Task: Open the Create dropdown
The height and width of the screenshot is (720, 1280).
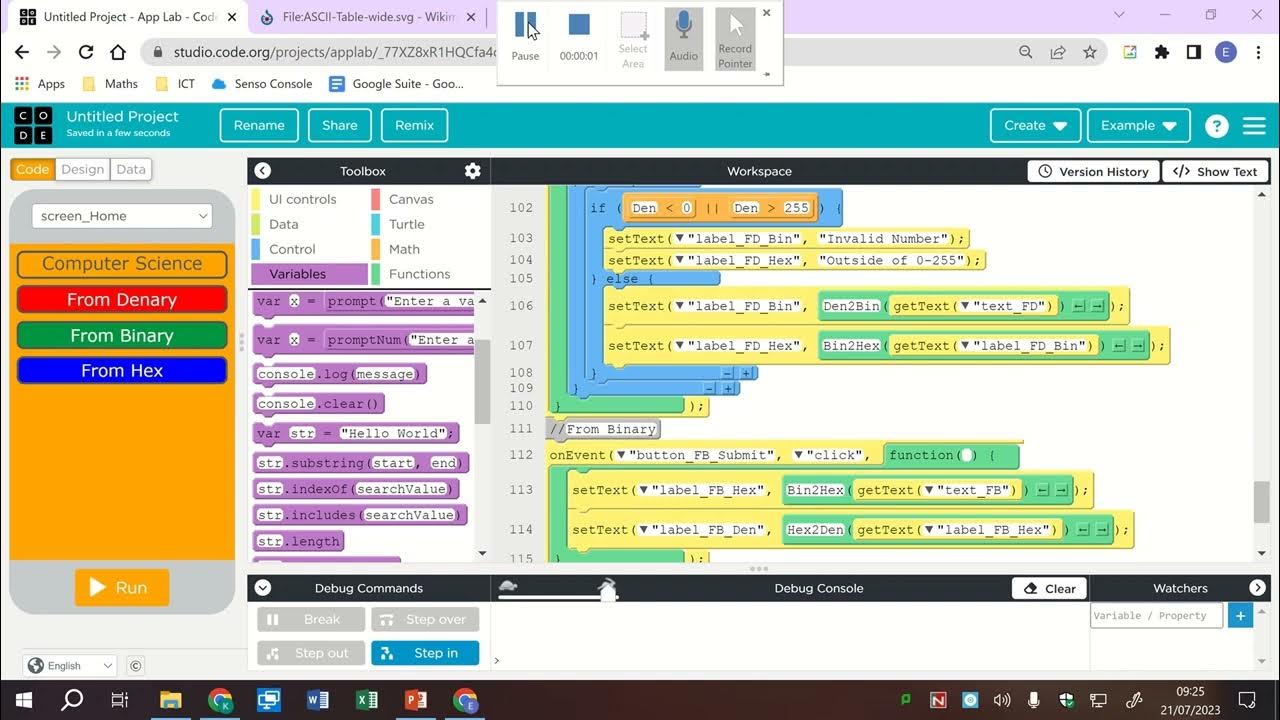Action: (1035, 126)
